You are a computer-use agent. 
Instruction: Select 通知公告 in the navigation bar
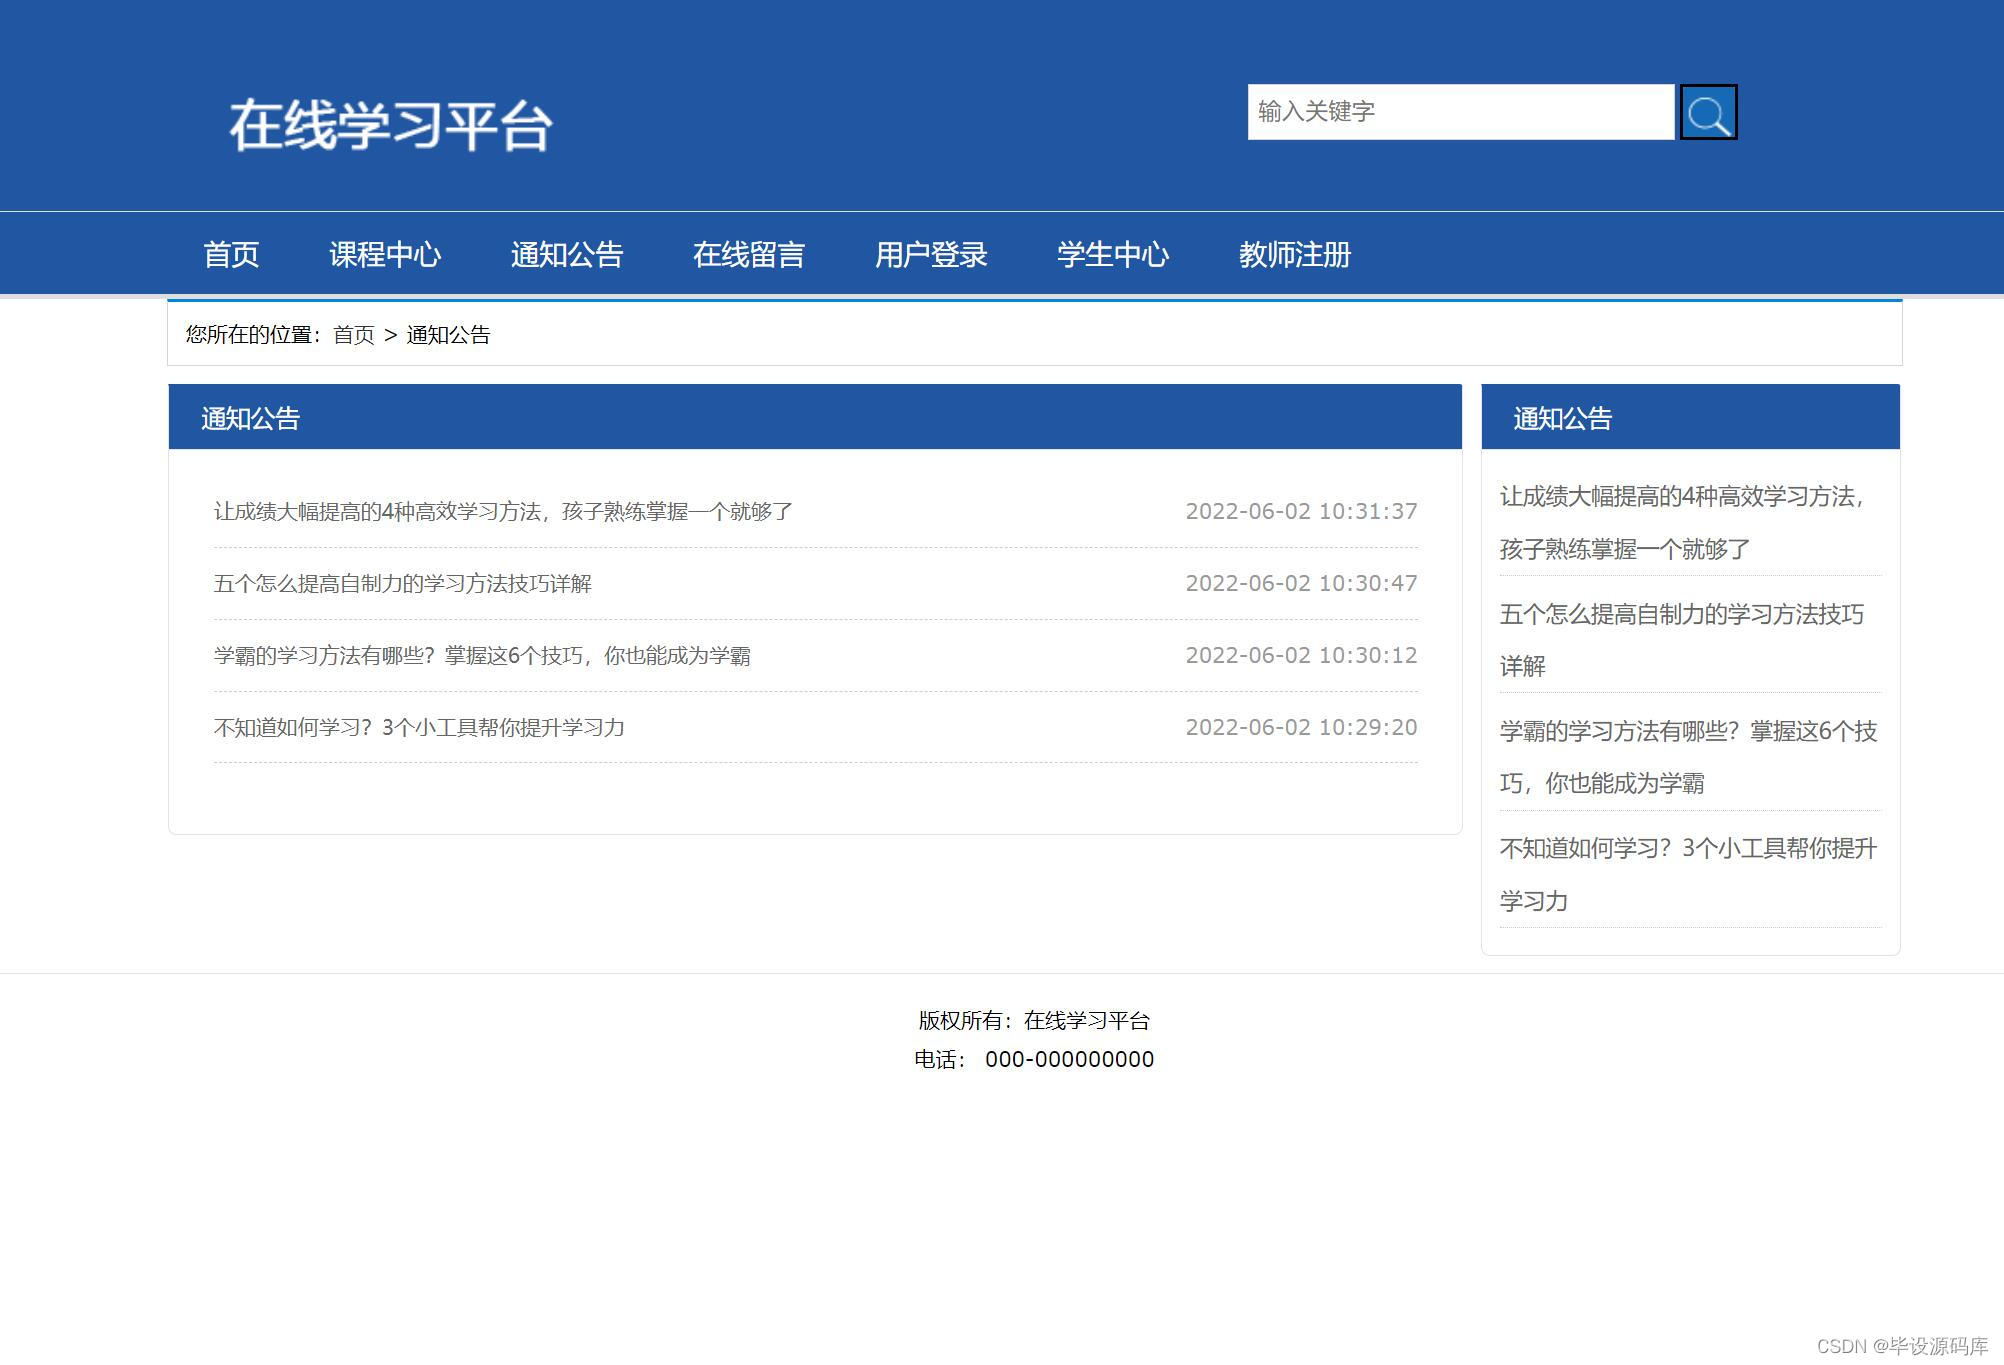[x=567, y=255]
